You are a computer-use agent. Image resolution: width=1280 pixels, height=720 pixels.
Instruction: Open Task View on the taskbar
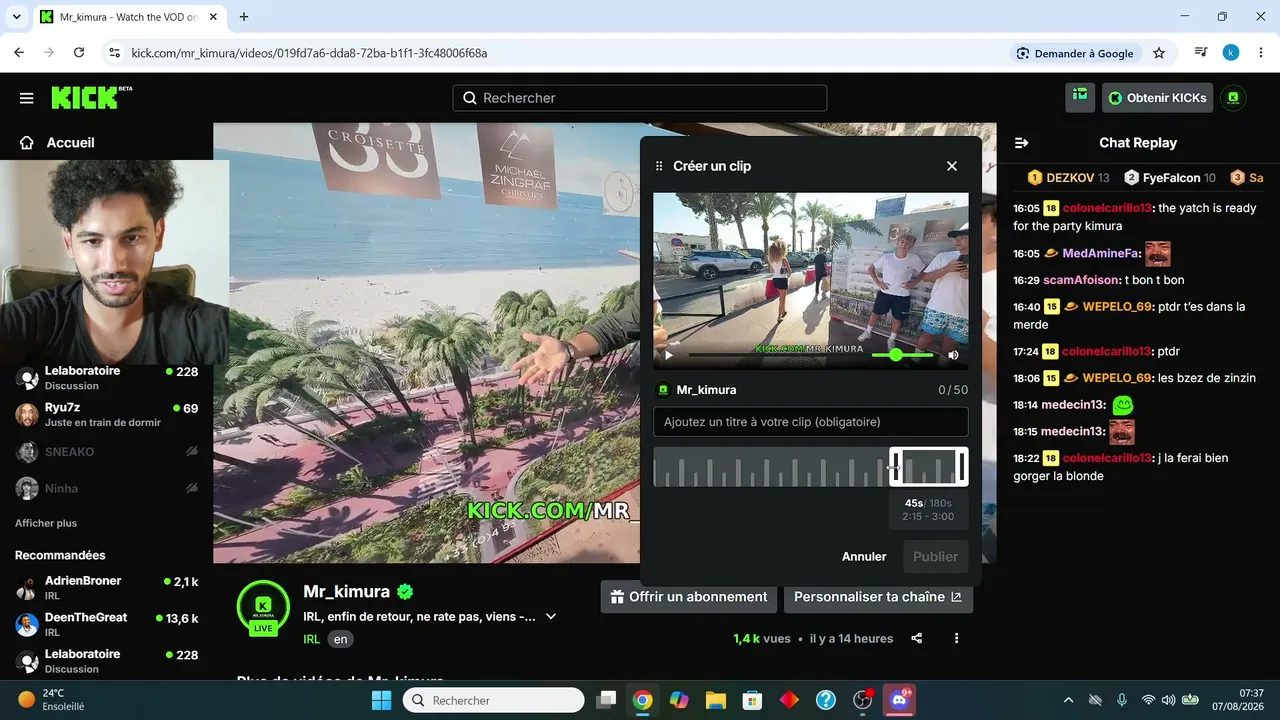[606, 700]
